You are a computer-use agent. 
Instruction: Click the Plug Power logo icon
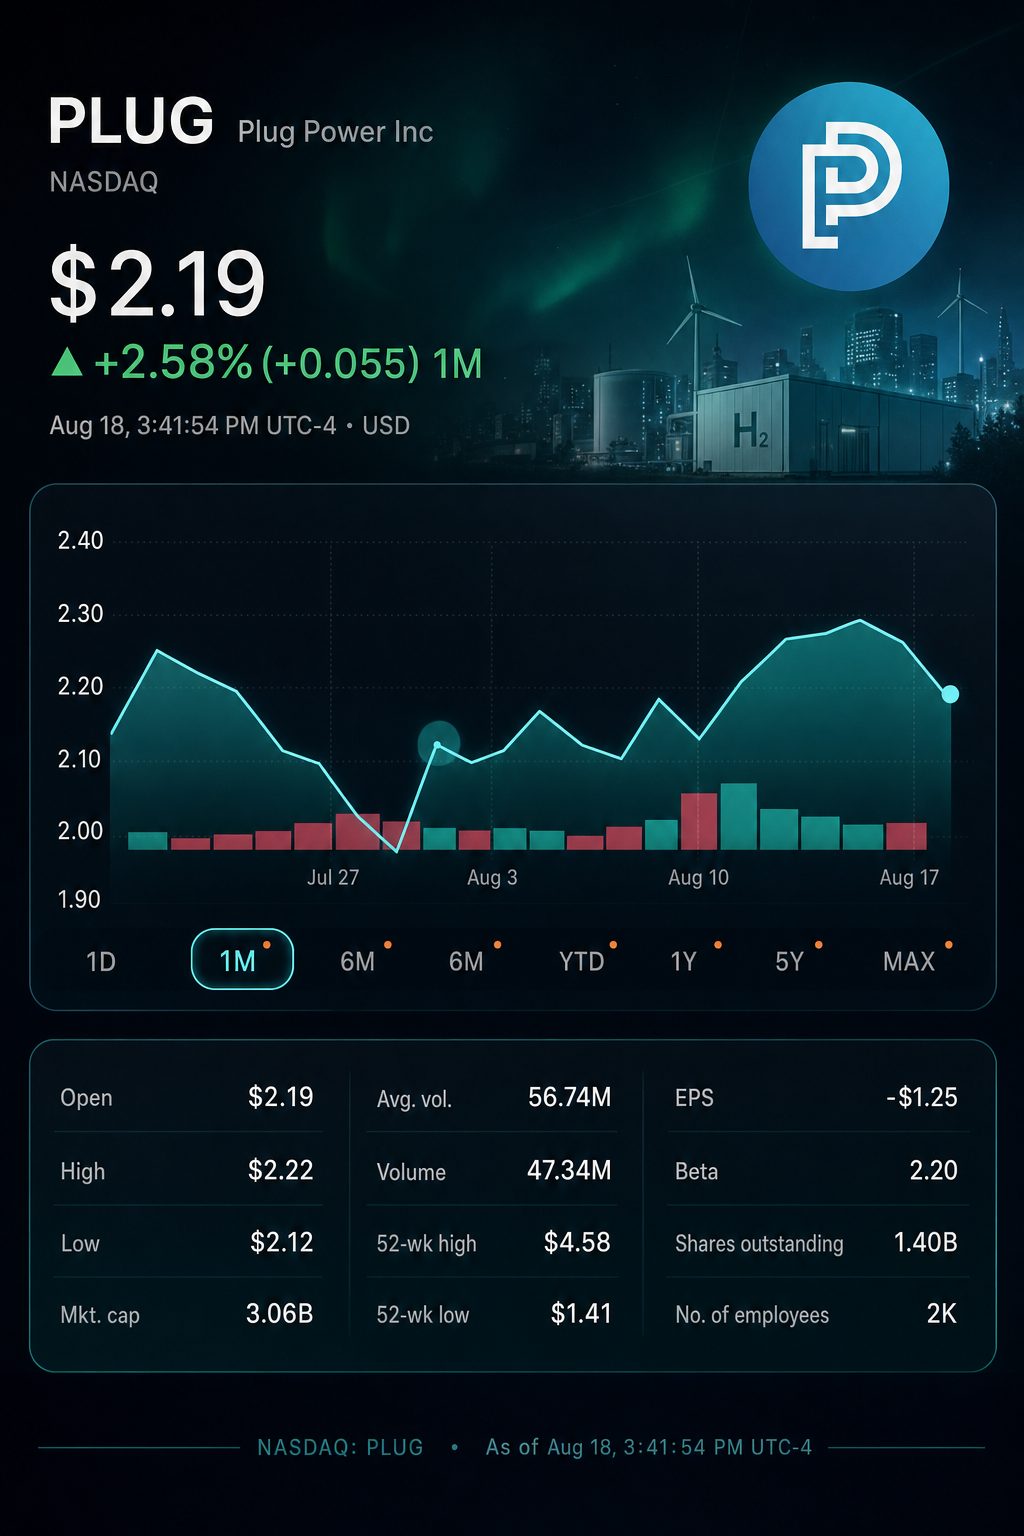[848, 186]
